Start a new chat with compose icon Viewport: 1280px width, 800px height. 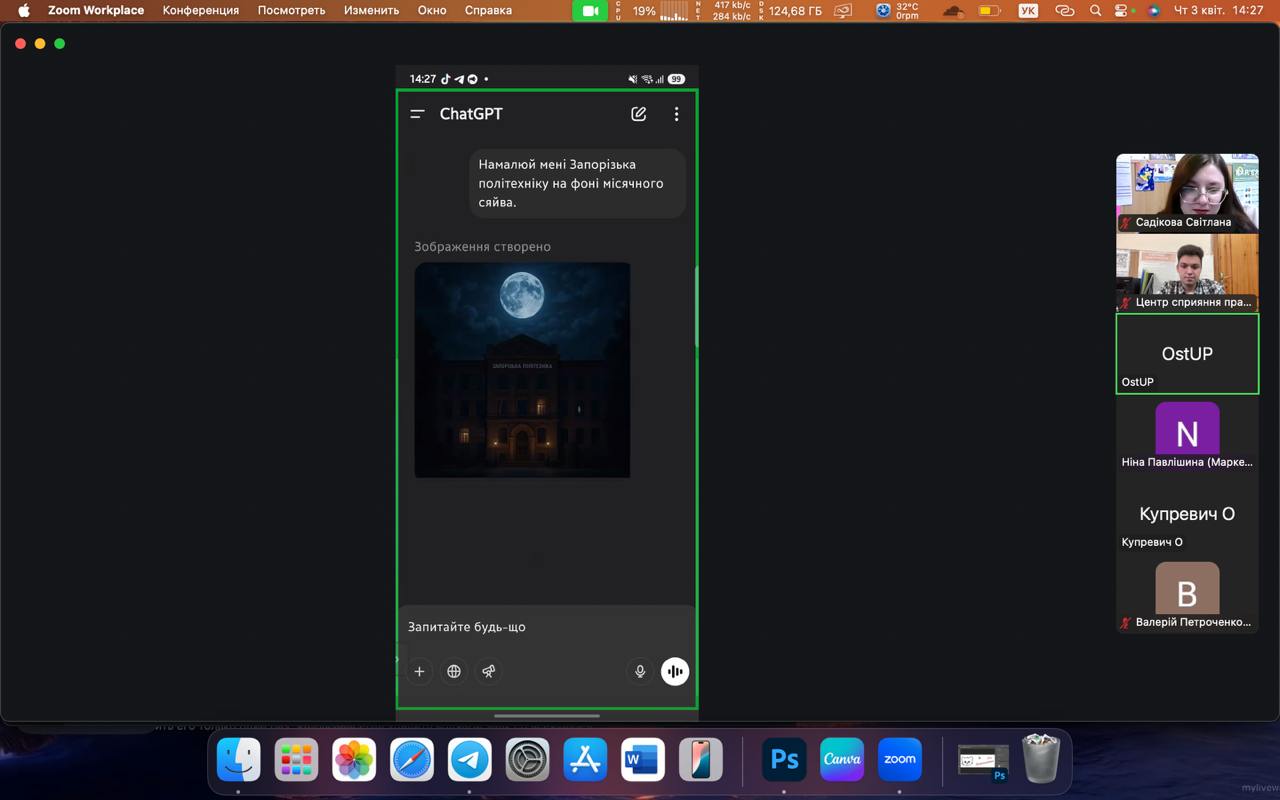click(638, 114)
